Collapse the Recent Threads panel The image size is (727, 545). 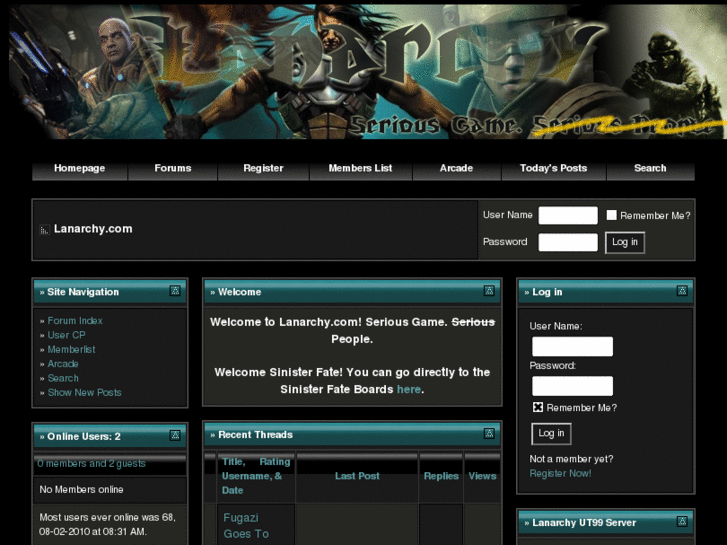point(489,434)
